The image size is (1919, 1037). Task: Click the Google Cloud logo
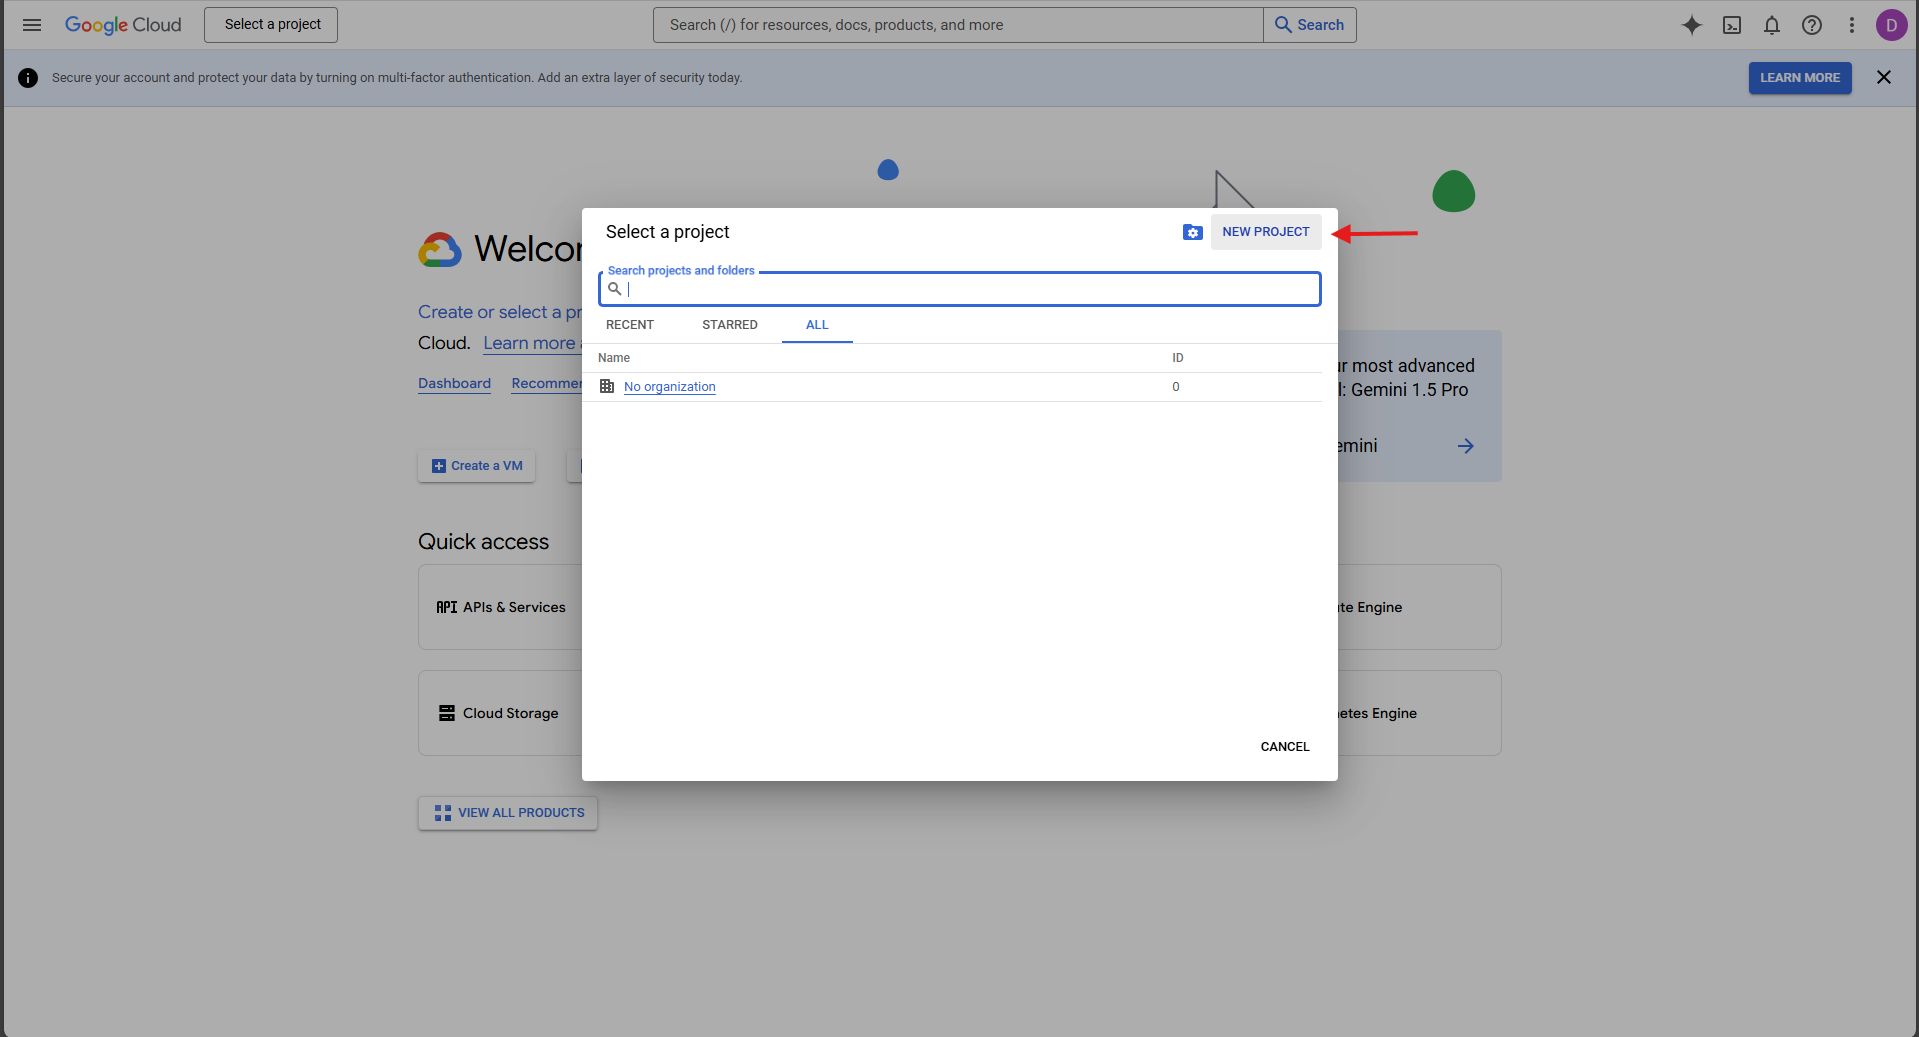(x=123, y=25)
